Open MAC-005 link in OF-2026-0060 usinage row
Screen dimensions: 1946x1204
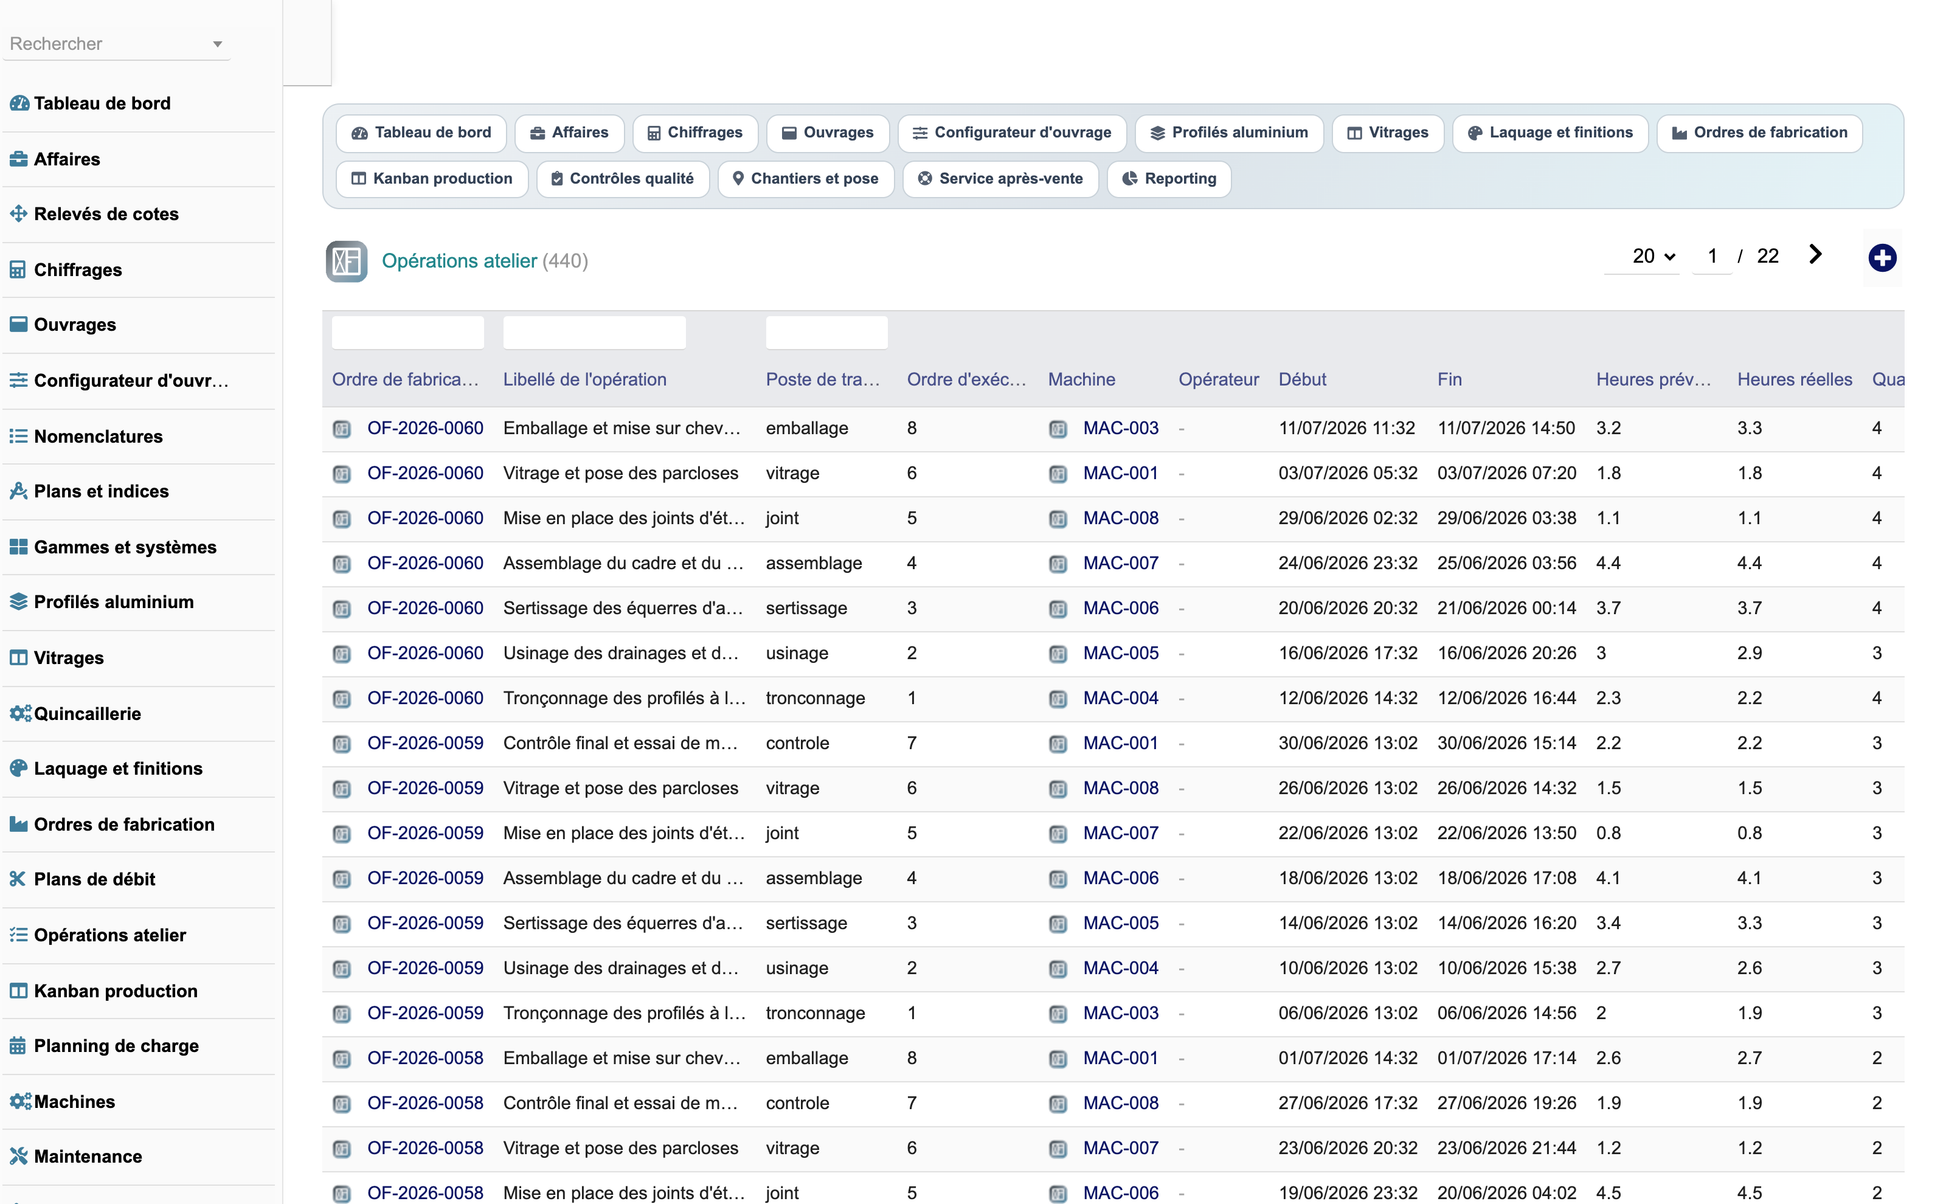[x=1121, y=653]
